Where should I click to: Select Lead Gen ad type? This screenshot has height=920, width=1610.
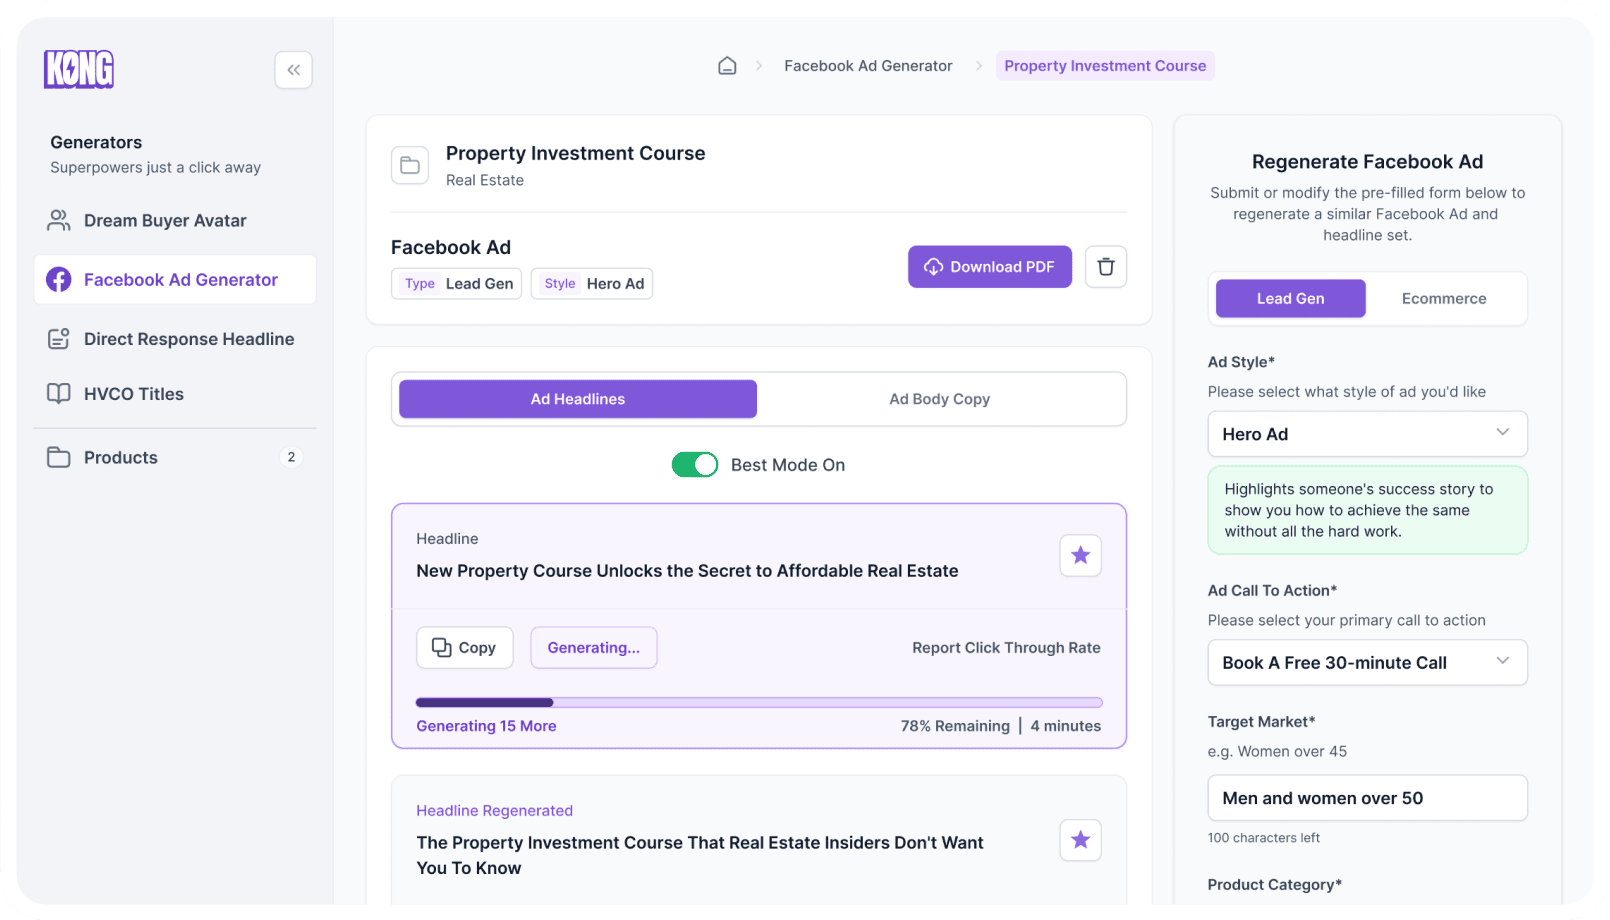tap(1290, 299)
